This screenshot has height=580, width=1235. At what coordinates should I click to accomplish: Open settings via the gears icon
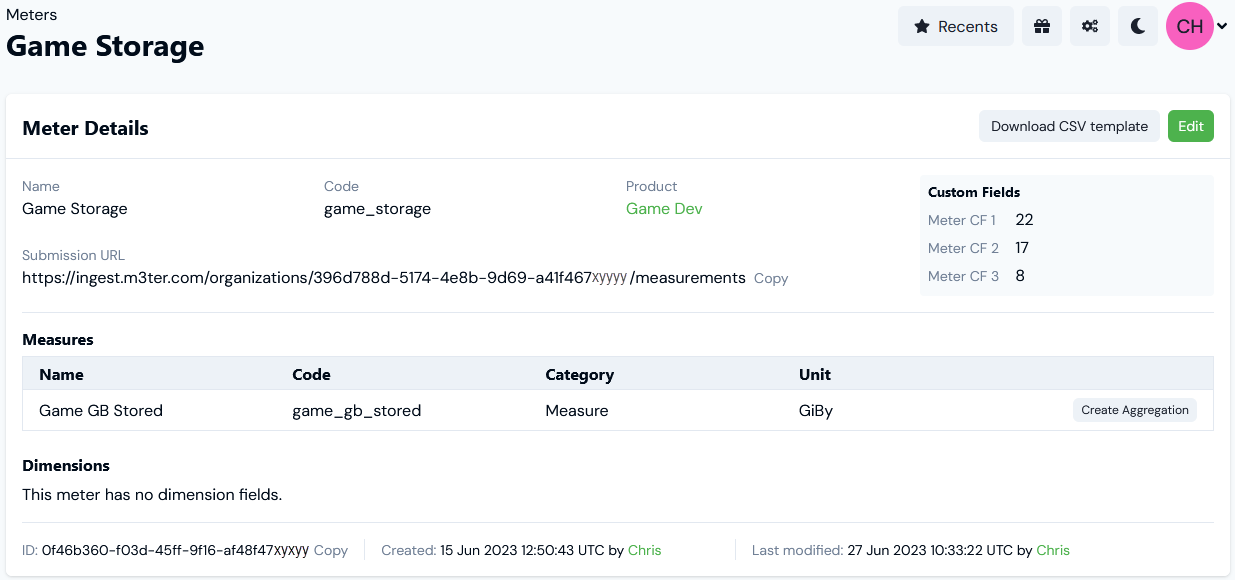click(x=1089, y=26)
